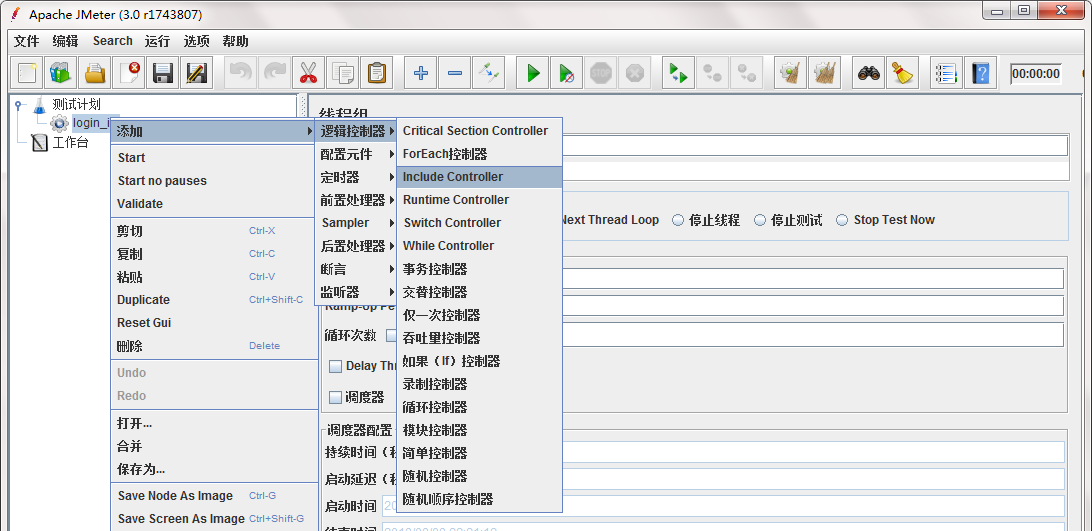Open the 运行 menu
This screenshot has width=1092, height=531.
(157, 41)
